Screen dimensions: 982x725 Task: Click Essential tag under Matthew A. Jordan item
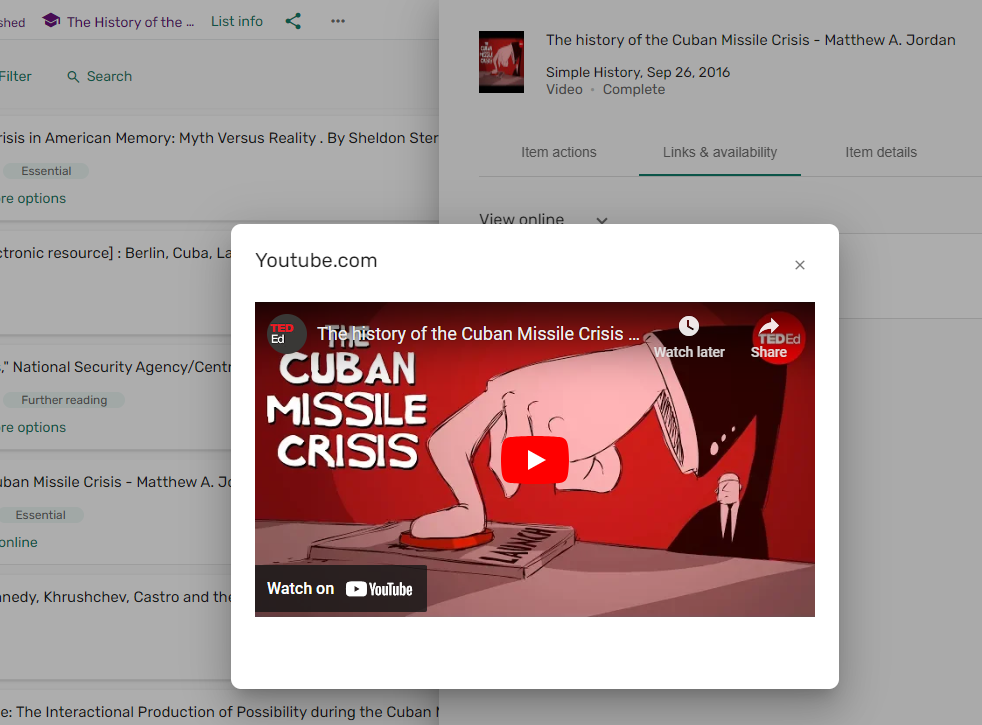41,515
